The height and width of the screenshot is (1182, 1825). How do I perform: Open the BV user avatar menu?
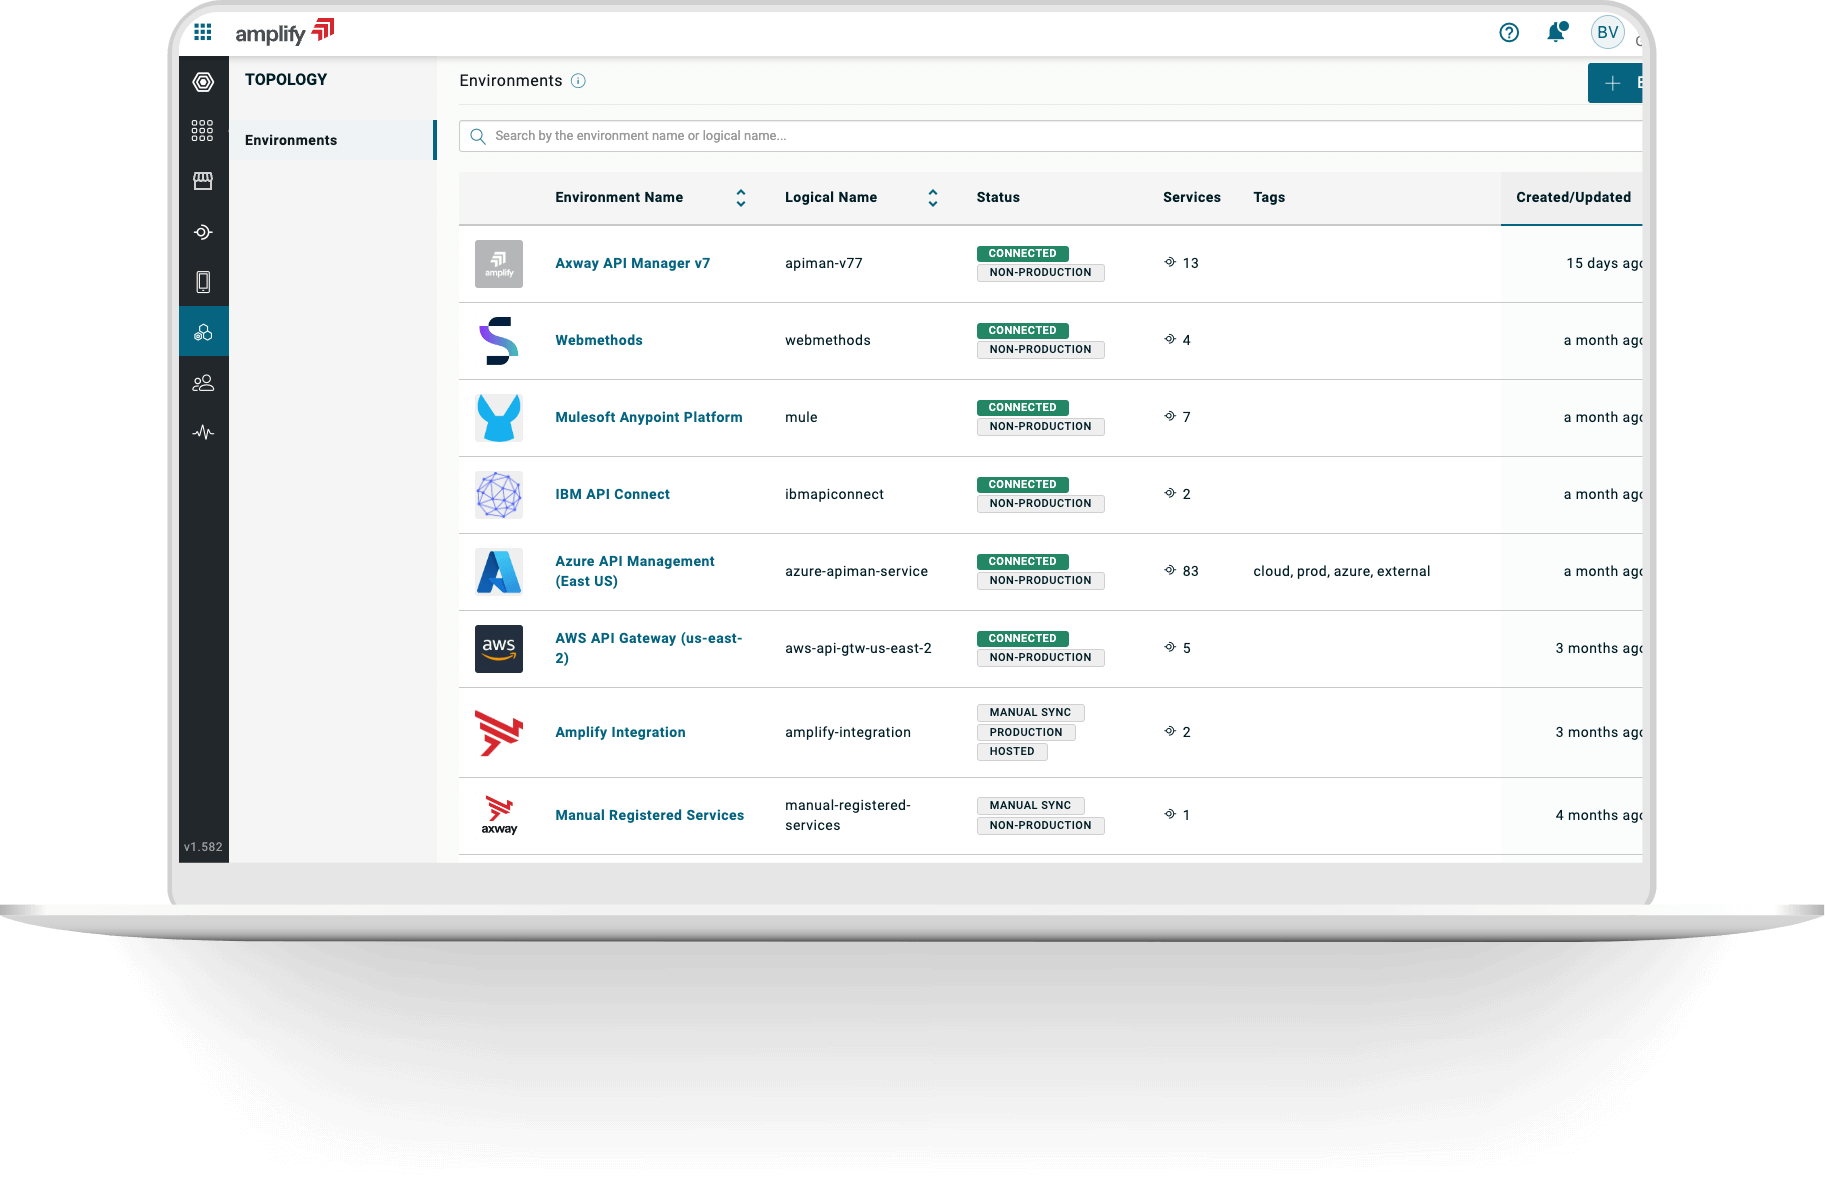(1607, 33)
